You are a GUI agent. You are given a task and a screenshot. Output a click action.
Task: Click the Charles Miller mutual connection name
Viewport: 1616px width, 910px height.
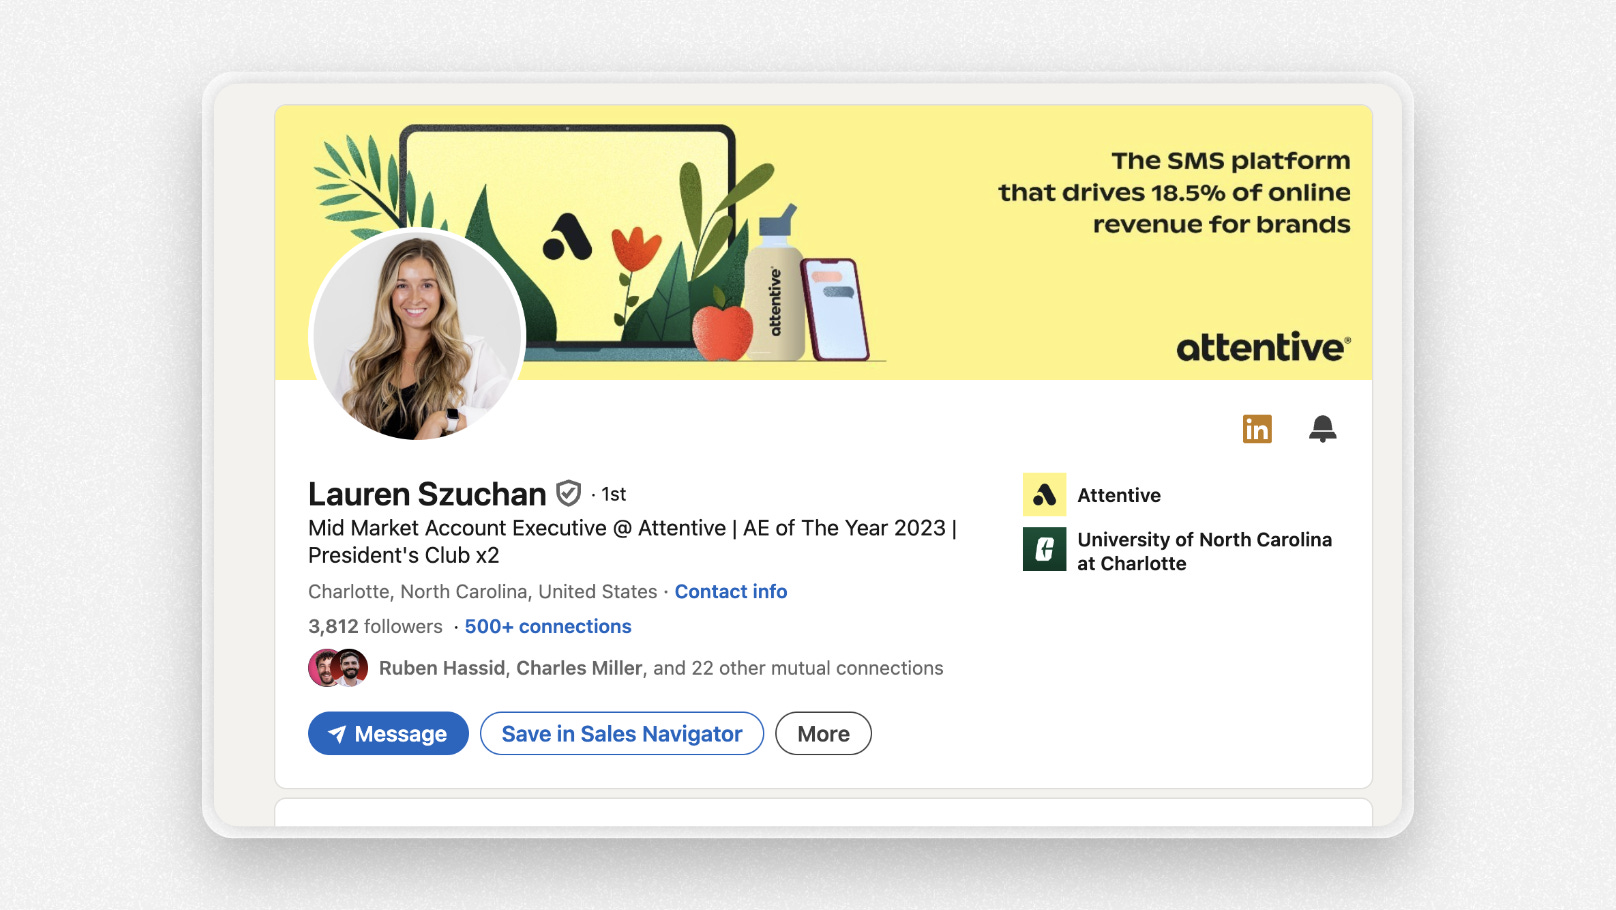tap(579, 668)
